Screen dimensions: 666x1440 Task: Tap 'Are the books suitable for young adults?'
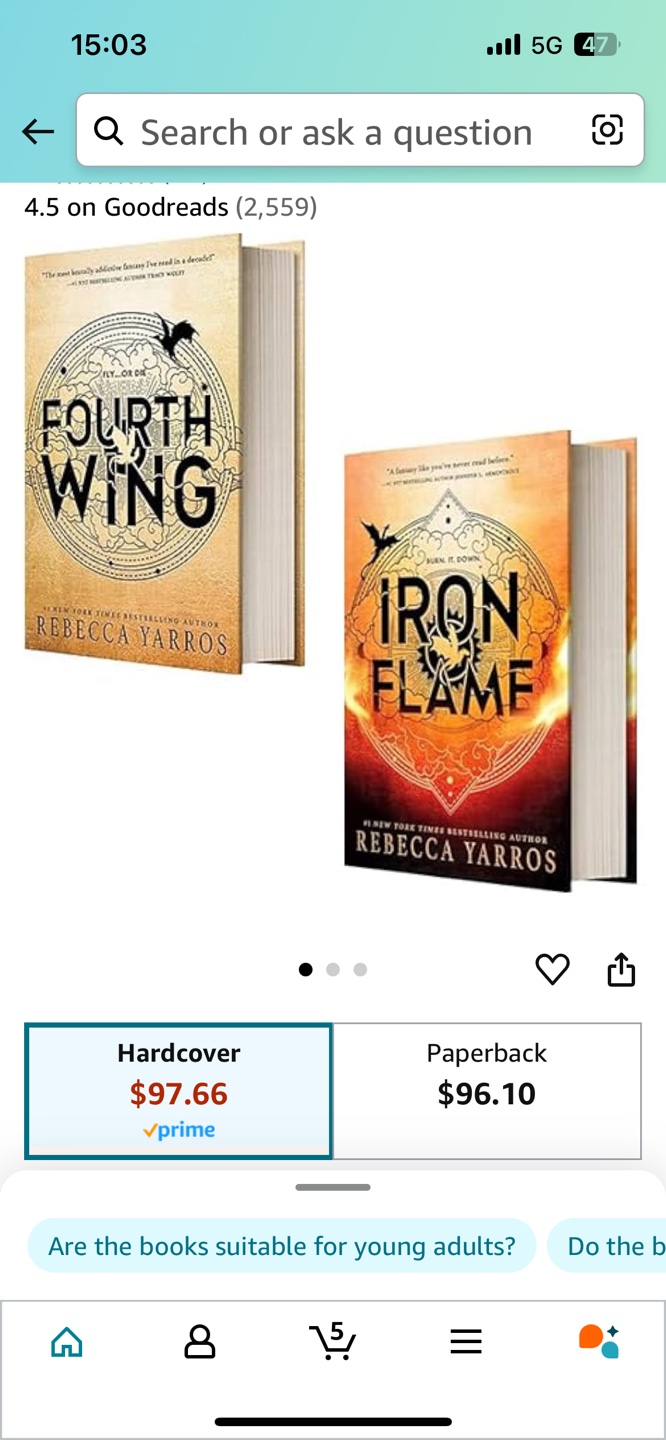(282, 1246)
